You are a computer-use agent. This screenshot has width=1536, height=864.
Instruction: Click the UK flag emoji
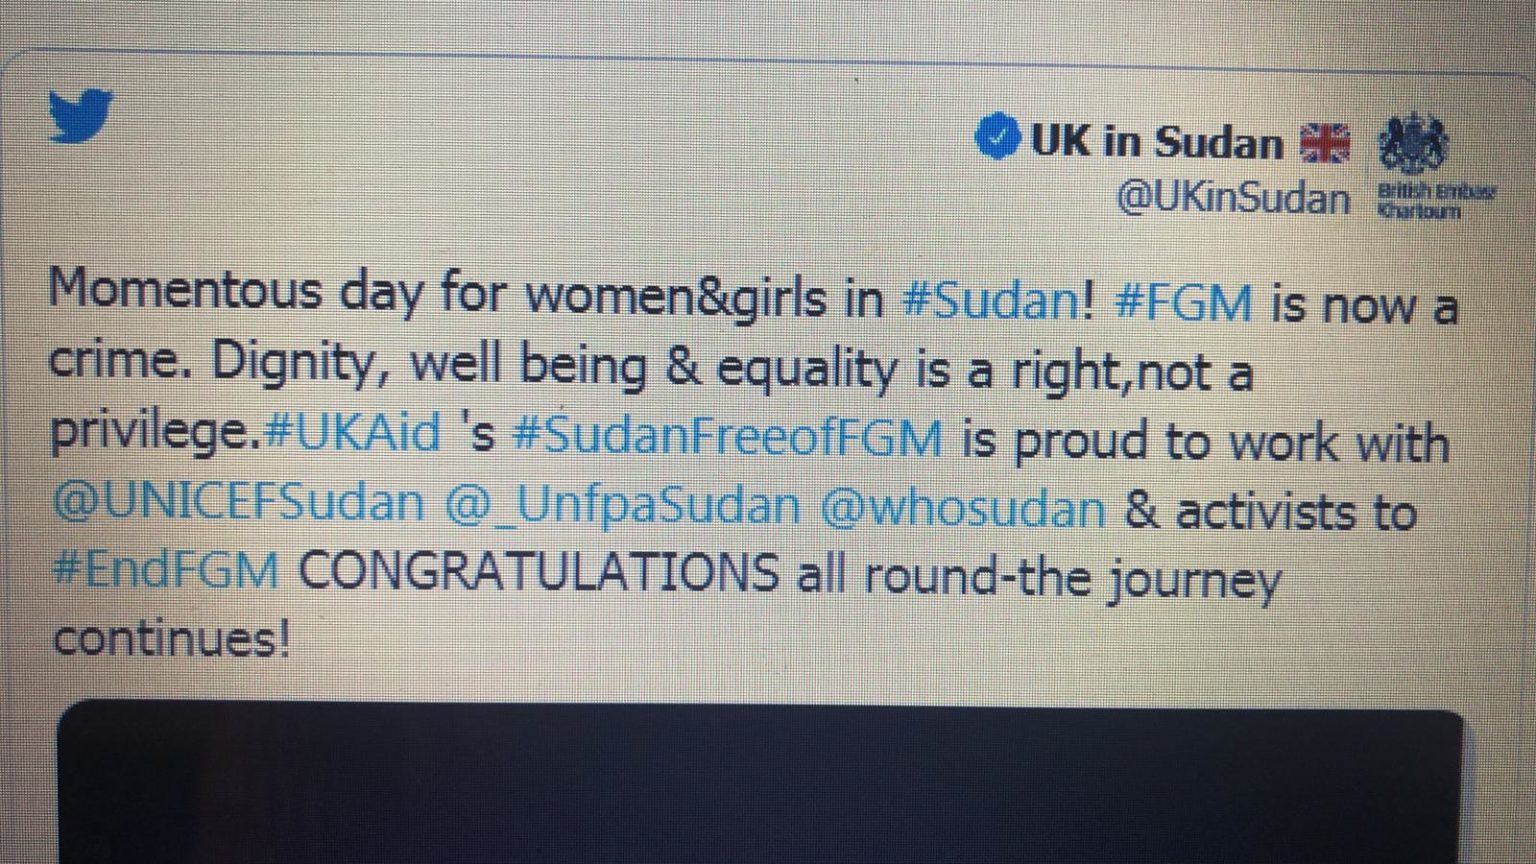click(x=1325, y=143)
